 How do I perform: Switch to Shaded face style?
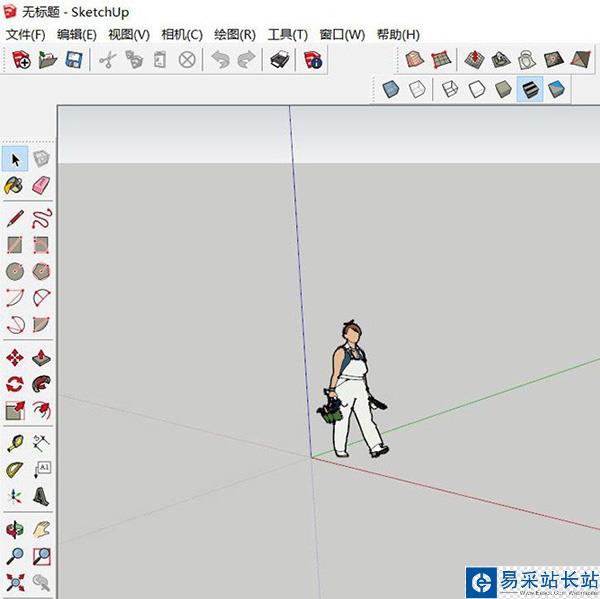503,89
